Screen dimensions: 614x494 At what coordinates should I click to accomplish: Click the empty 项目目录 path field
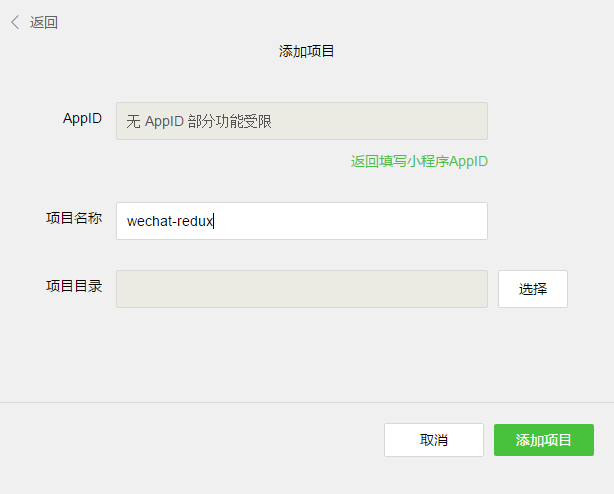pyautogui.click(x=301, y=289)
